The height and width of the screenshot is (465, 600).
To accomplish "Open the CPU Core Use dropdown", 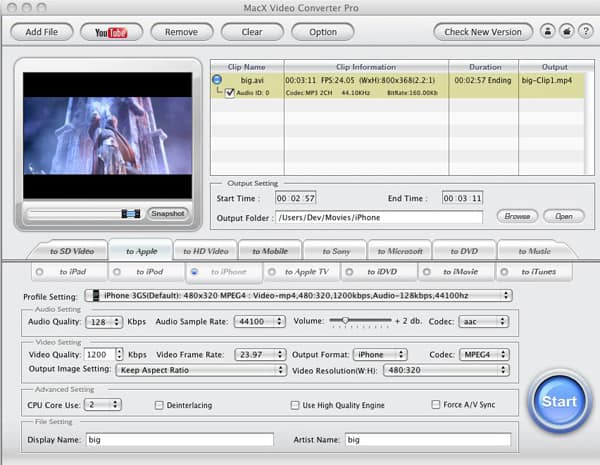I will (x=103, y=405).
